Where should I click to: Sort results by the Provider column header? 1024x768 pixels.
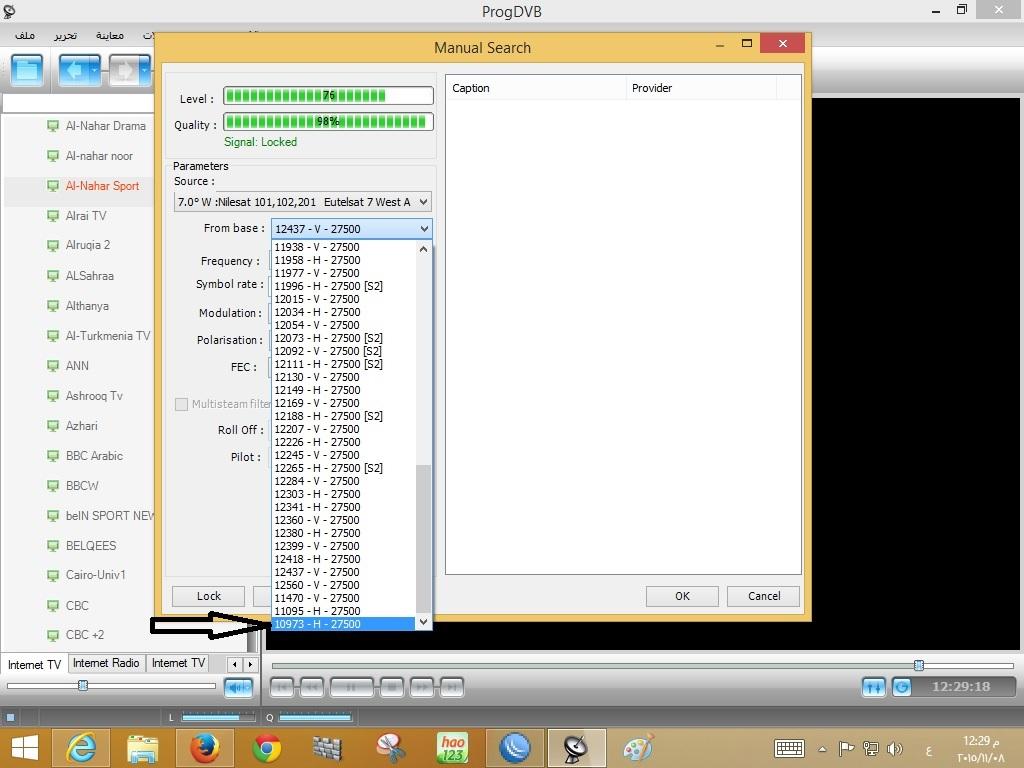click(701, 88)
